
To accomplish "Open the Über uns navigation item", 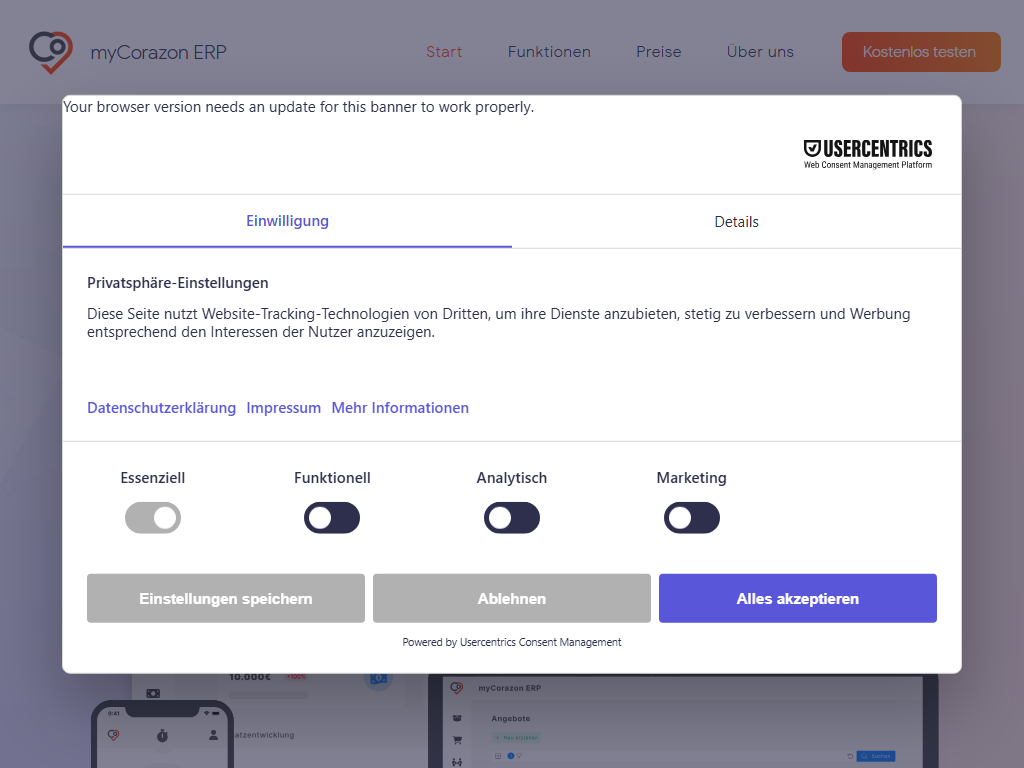I will (x=760, y=52).
